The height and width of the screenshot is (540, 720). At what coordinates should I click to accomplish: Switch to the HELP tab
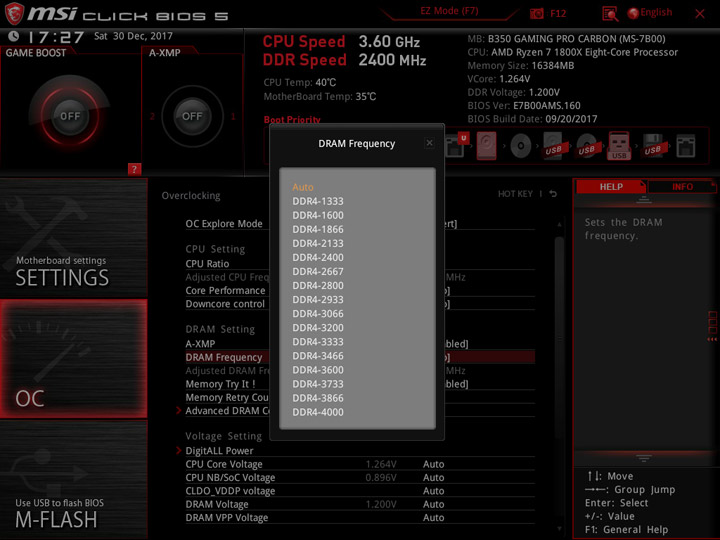coord(611,187)
